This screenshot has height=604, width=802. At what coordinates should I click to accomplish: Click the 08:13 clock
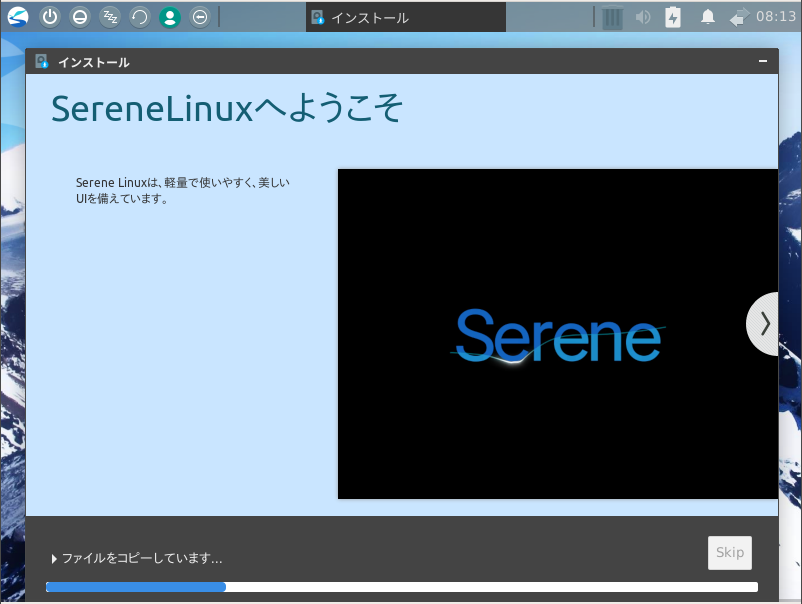point(775,16)
